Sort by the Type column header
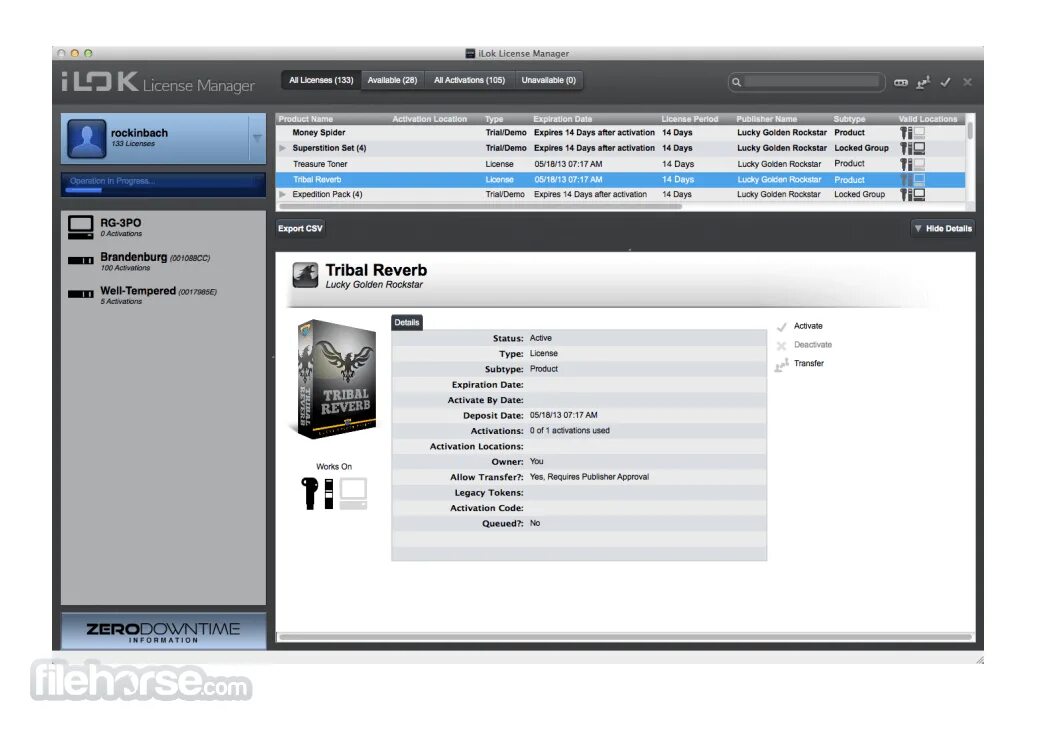Screen dimensions: 1040x731 pyautogui.click(x=494, y=119)
